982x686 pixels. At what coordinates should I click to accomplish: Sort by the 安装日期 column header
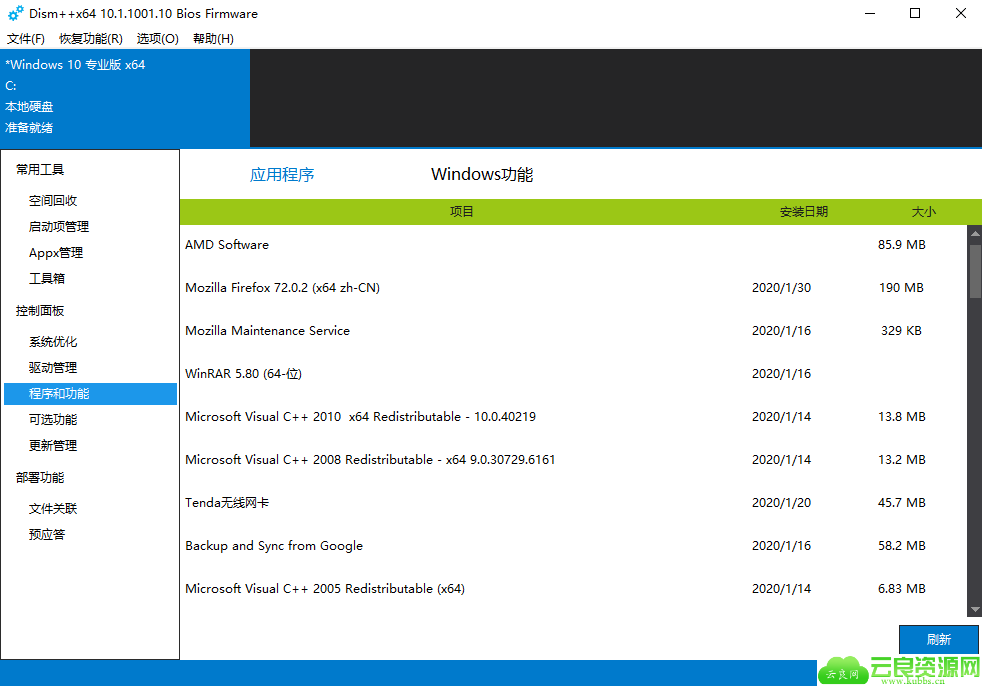(x=804, y=212)
